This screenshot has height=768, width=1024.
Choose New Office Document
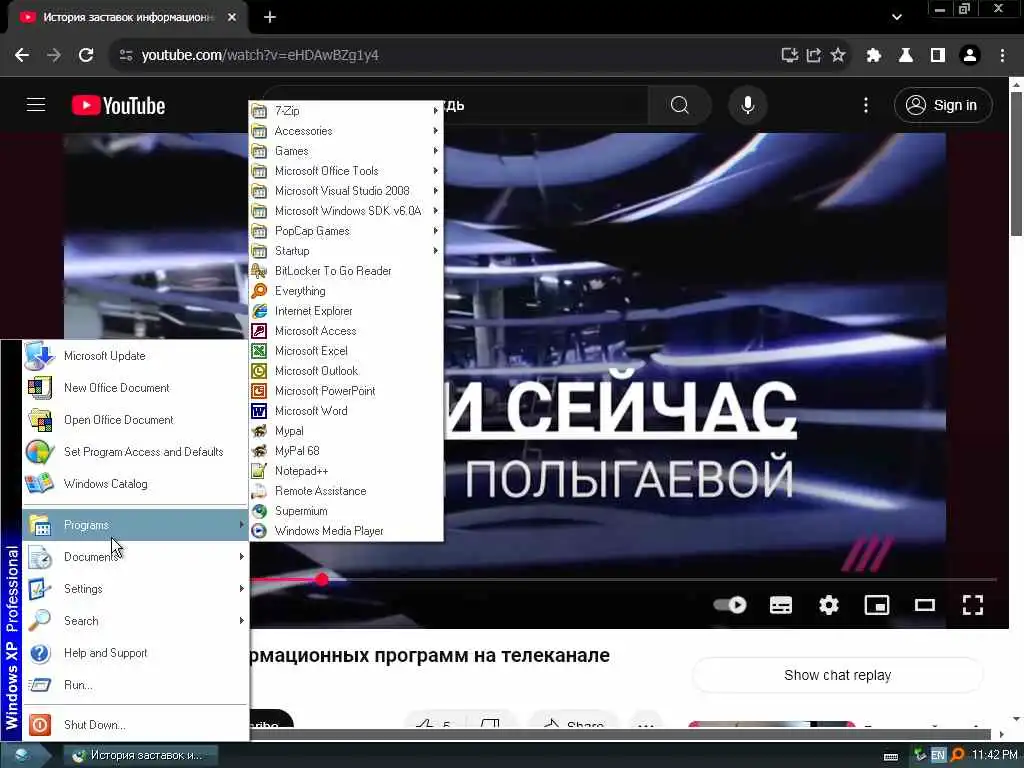[135, 388]
